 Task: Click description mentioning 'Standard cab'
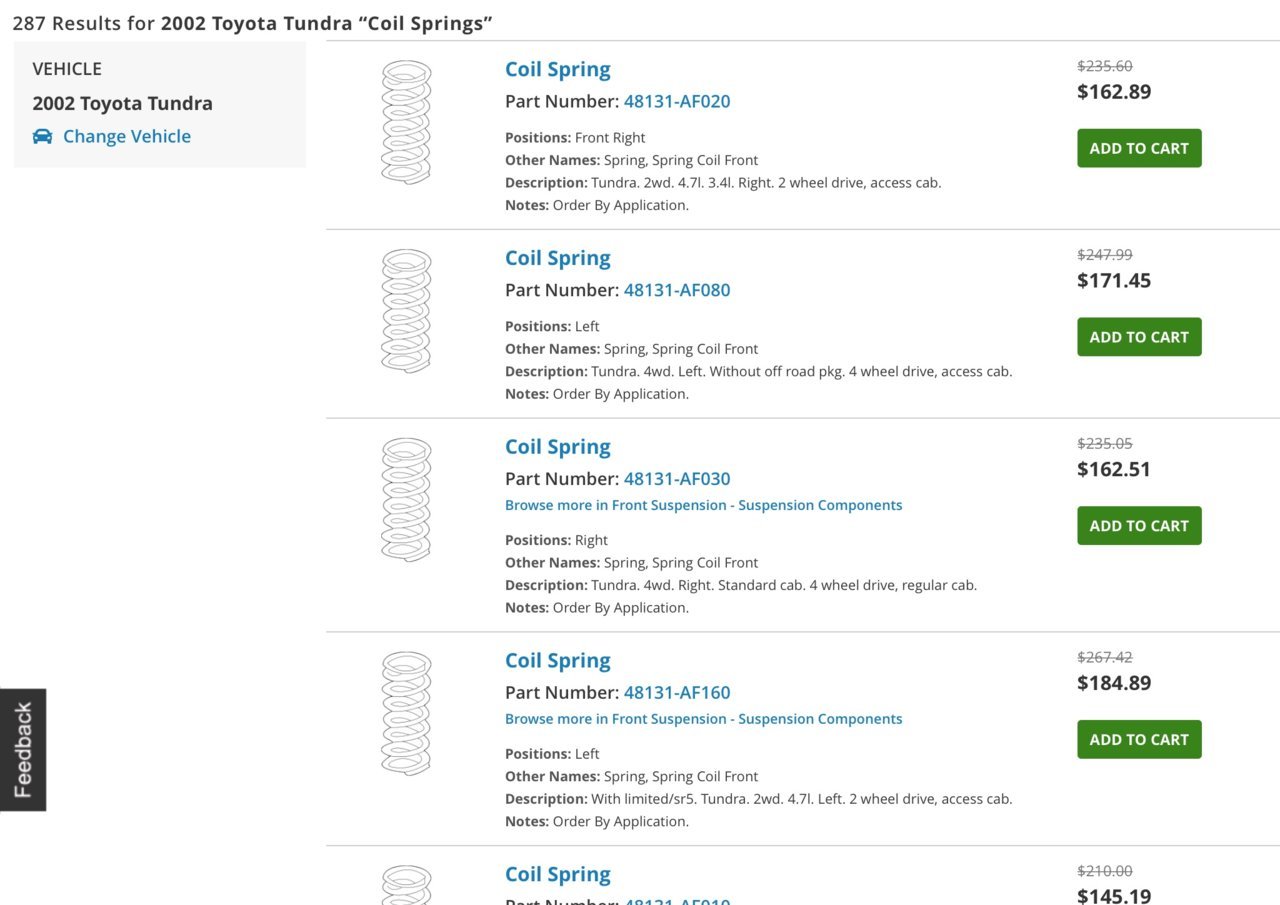coord(741,585)
